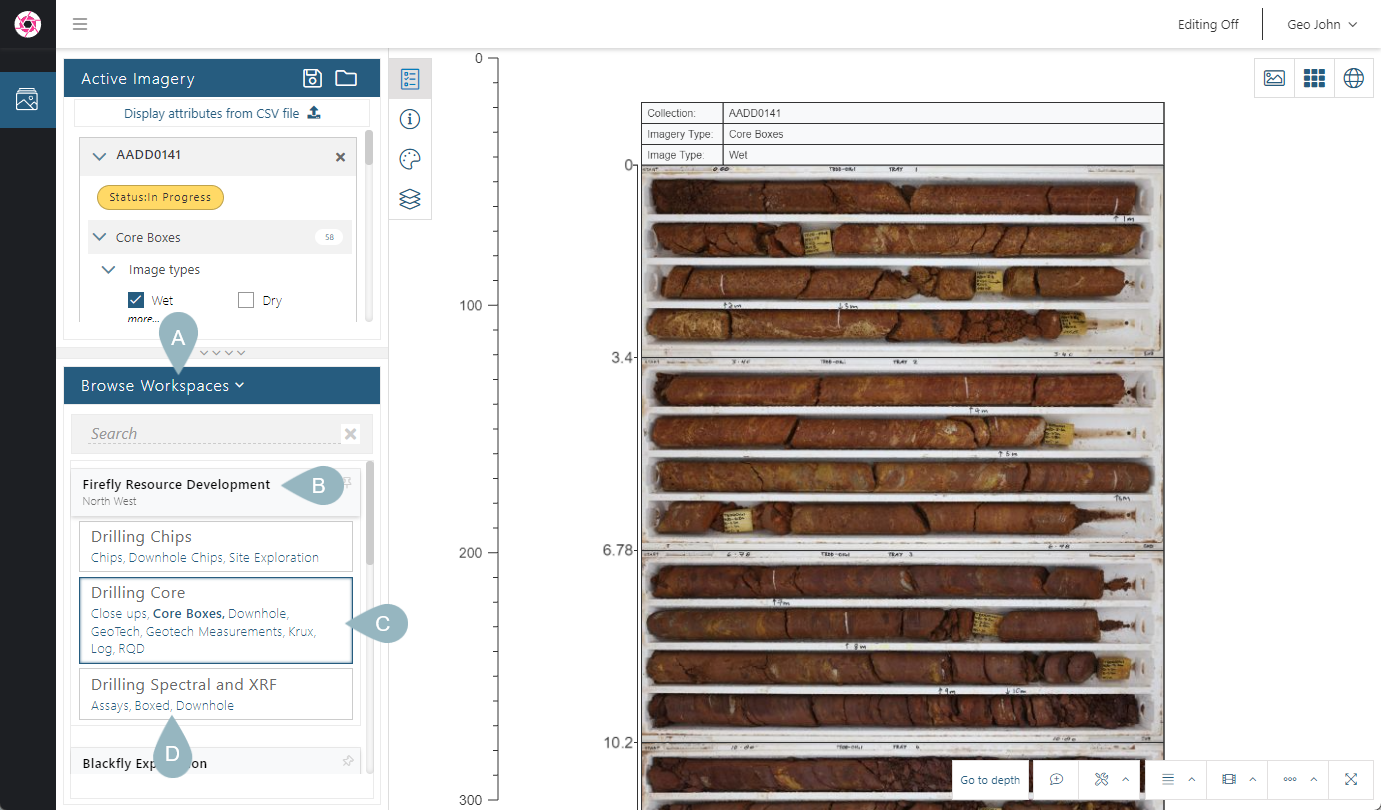The width and height of the screenshot is (1381, 810).
Task: Open the Drilling Chips workspace
Action: click(216, 546)
